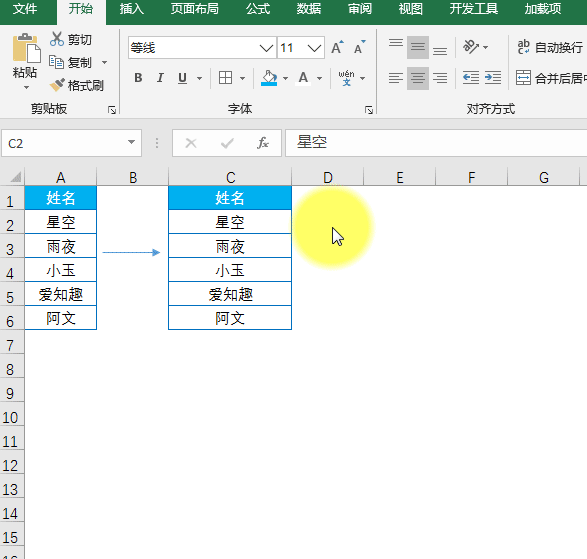The height and width of the screenshot is (559, 587).
Task: Align text right in cell
Action: (440, 78)
